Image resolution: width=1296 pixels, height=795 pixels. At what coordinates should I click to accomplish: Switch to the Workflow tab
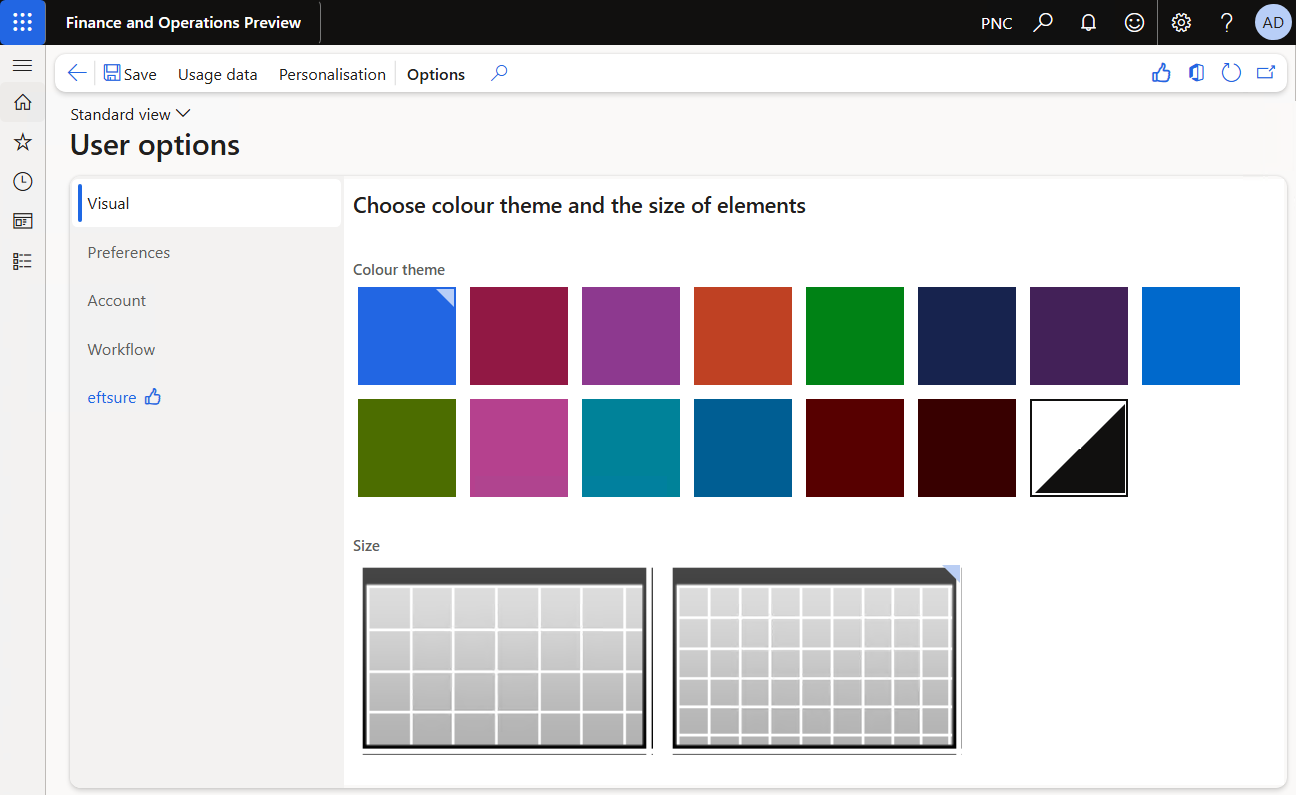208,349
